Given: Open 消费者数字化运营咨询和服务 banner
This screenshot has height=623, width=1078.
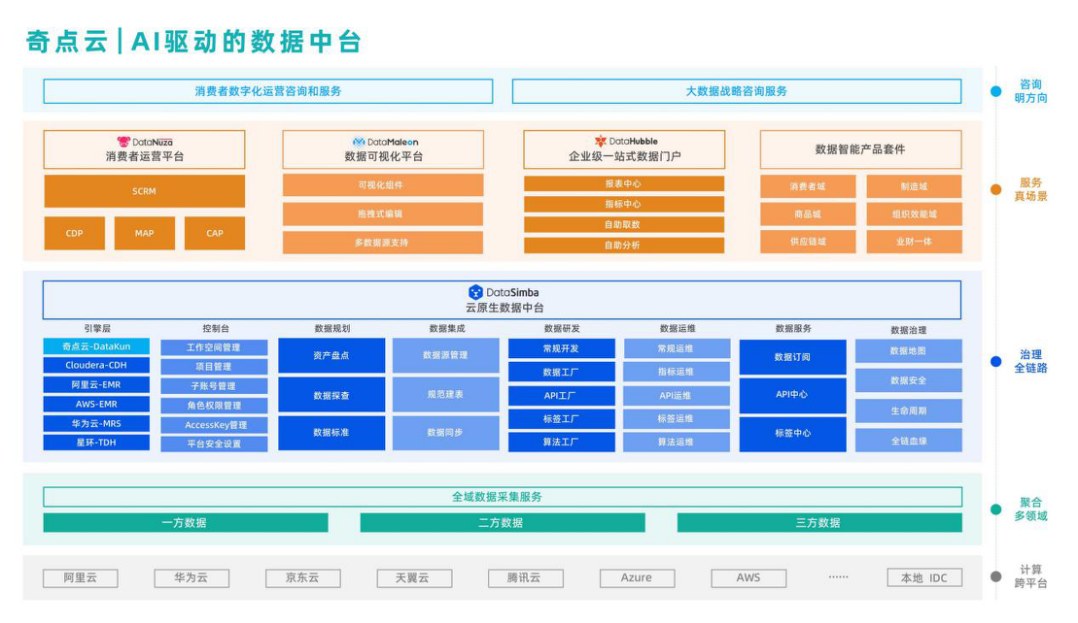Looking at the screenshot, I should click(x=268, y=91).
